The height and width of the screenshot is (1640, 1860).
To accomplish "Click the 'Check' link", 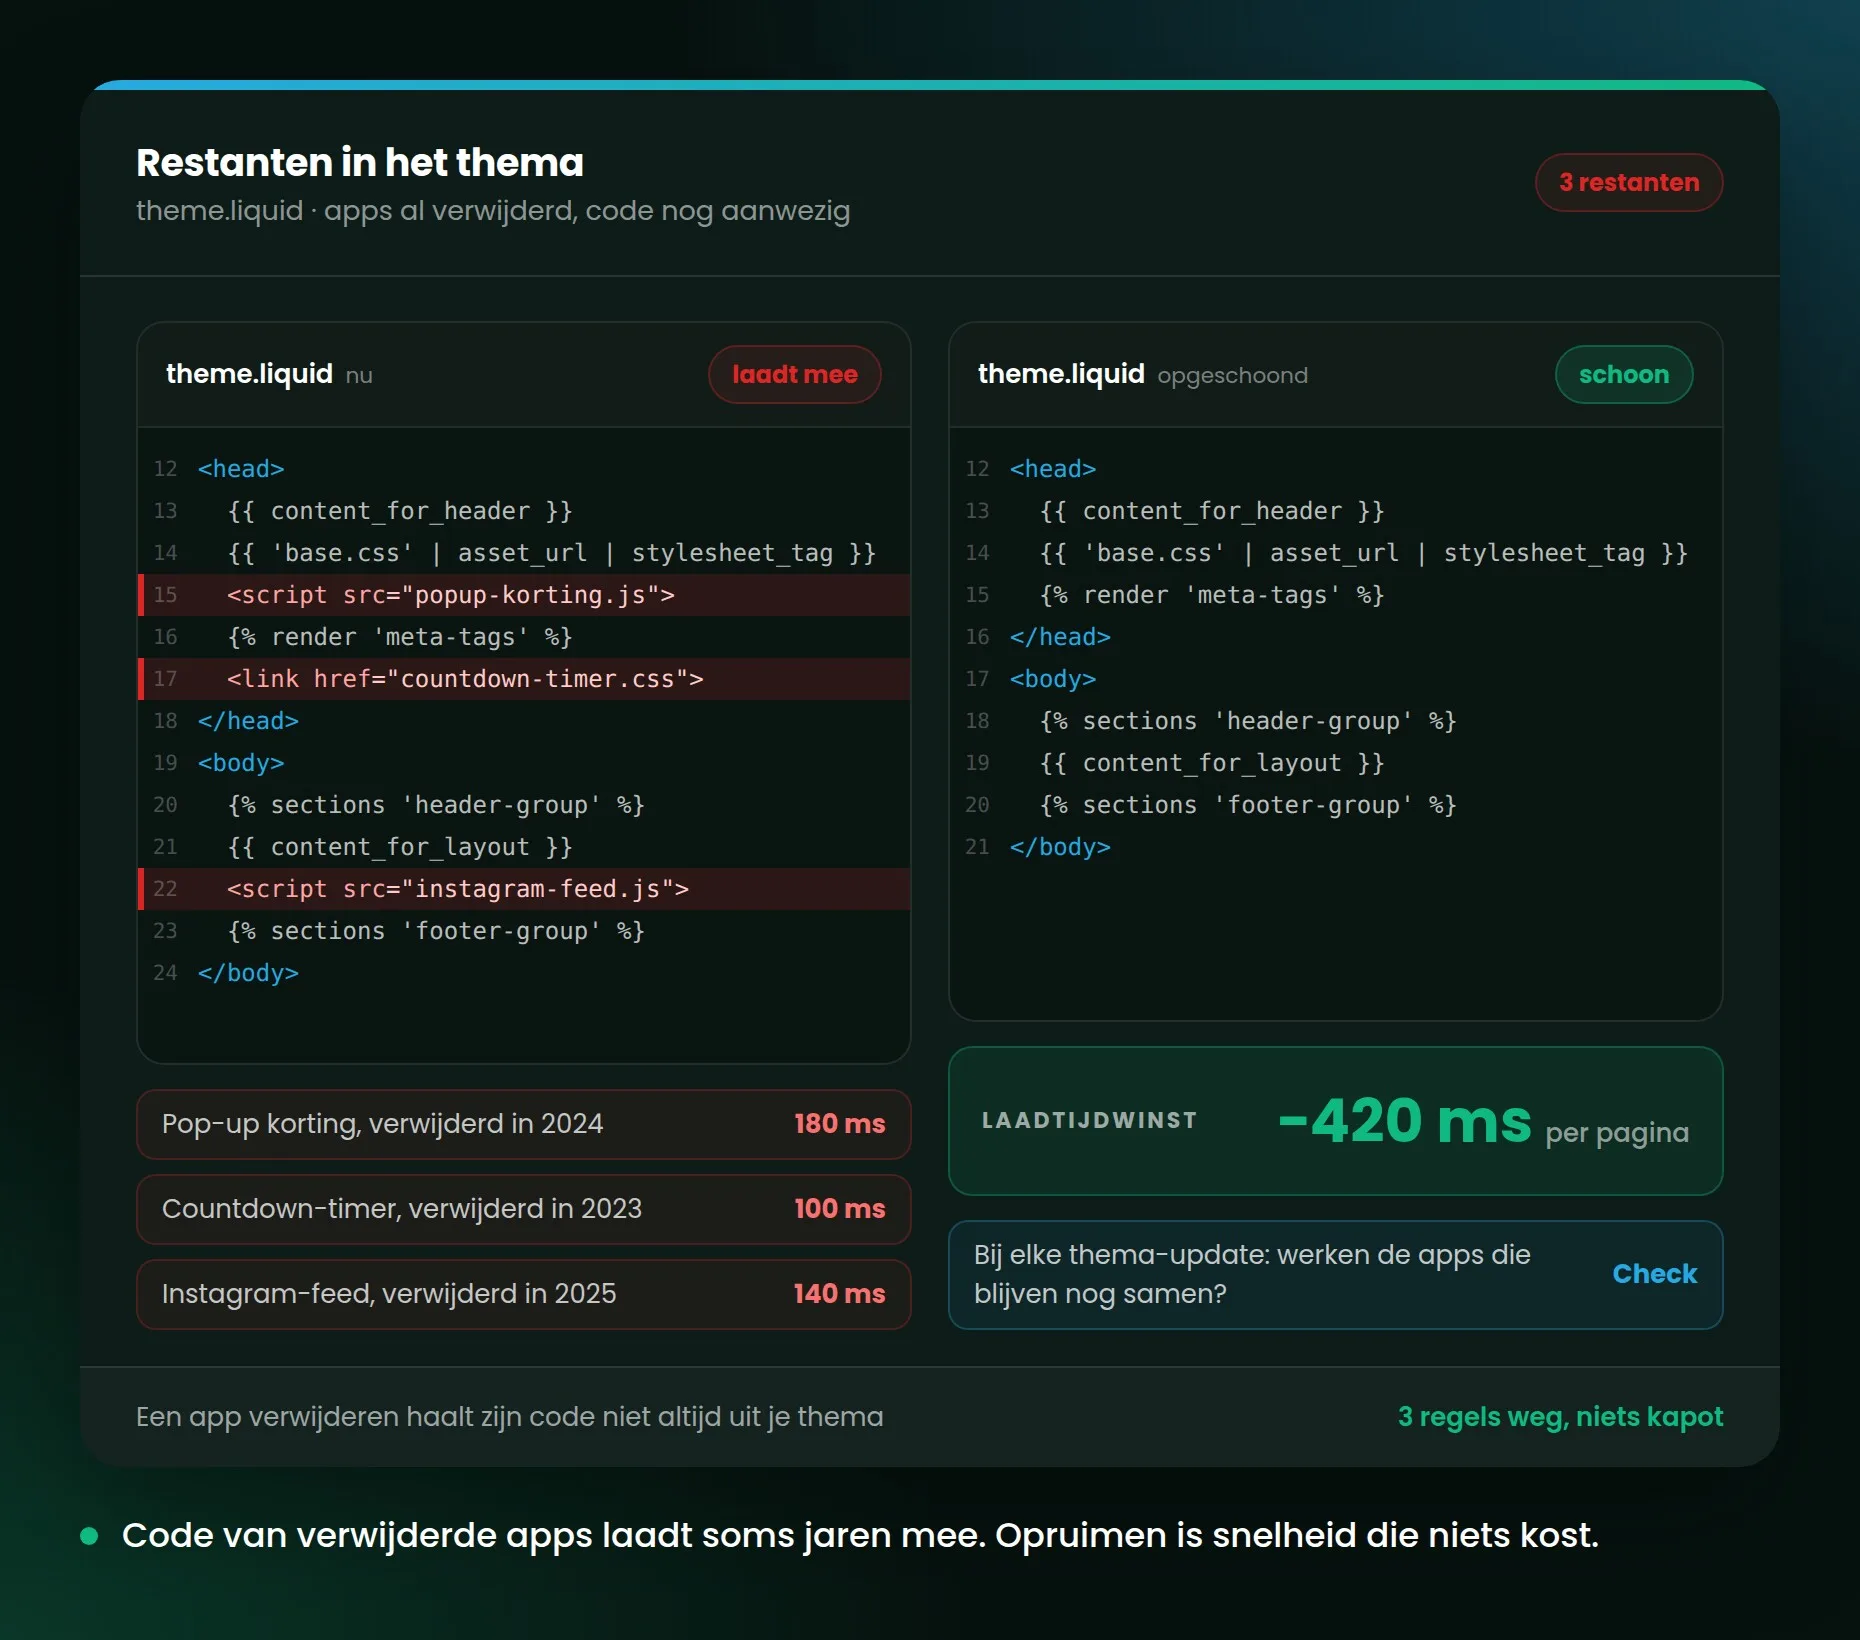I will click(1654, 1274).
